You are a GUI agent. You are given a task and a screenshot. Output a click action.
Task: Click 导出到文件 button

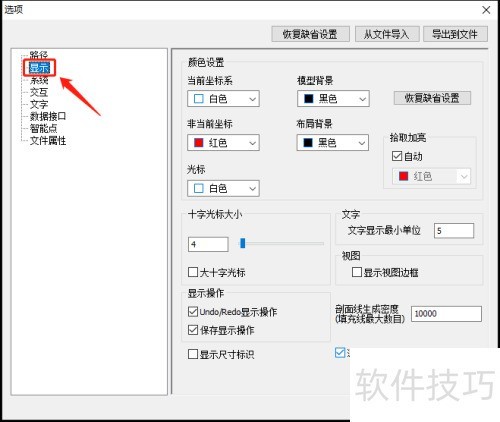point(455,34)
